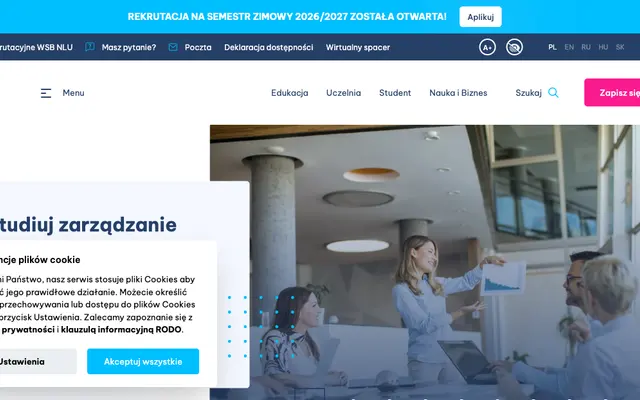Click the Aplikuj button in the top banner
The height and width of the screenshot is (400, 640).
pyautogui.click(x=480, y=17)
